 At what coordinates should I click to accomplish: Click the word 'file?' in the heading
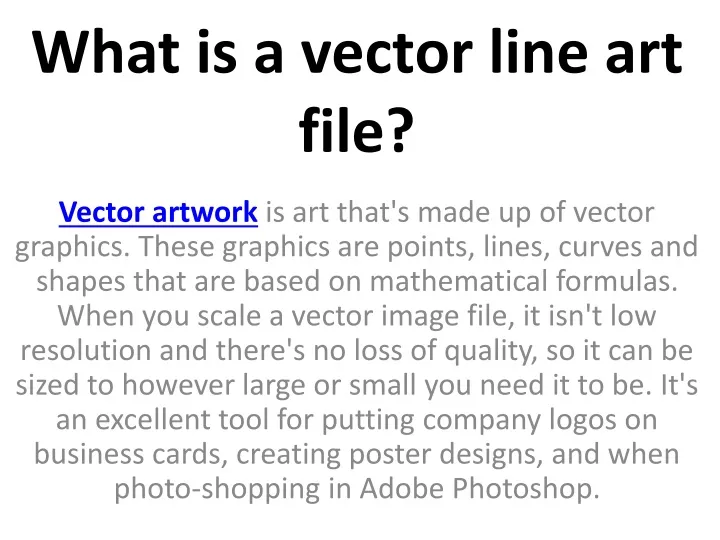pyautogui.click(x=356, y=128)
